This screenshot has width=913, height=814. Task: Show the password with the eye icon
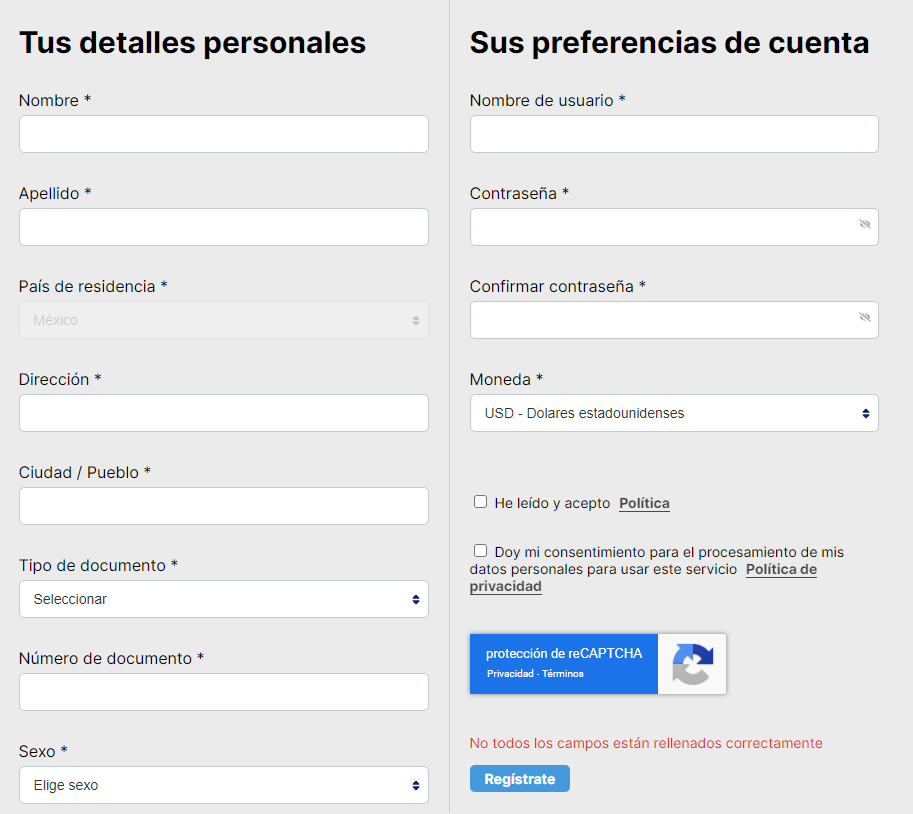tap(864, 227)
